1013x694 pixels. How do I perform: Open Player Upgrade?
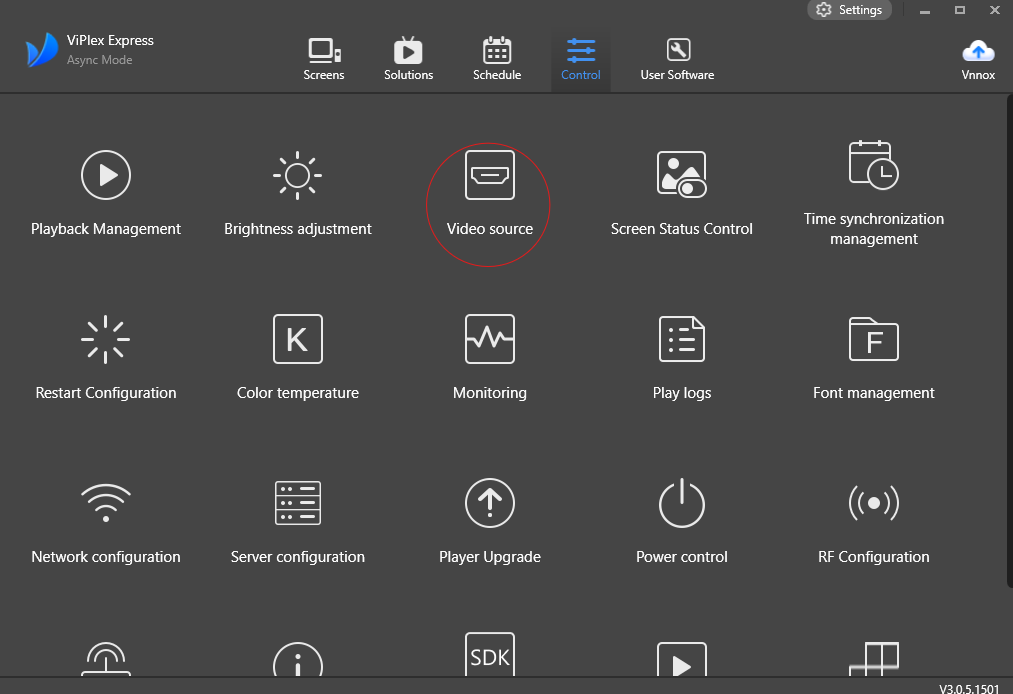[490, 522]
